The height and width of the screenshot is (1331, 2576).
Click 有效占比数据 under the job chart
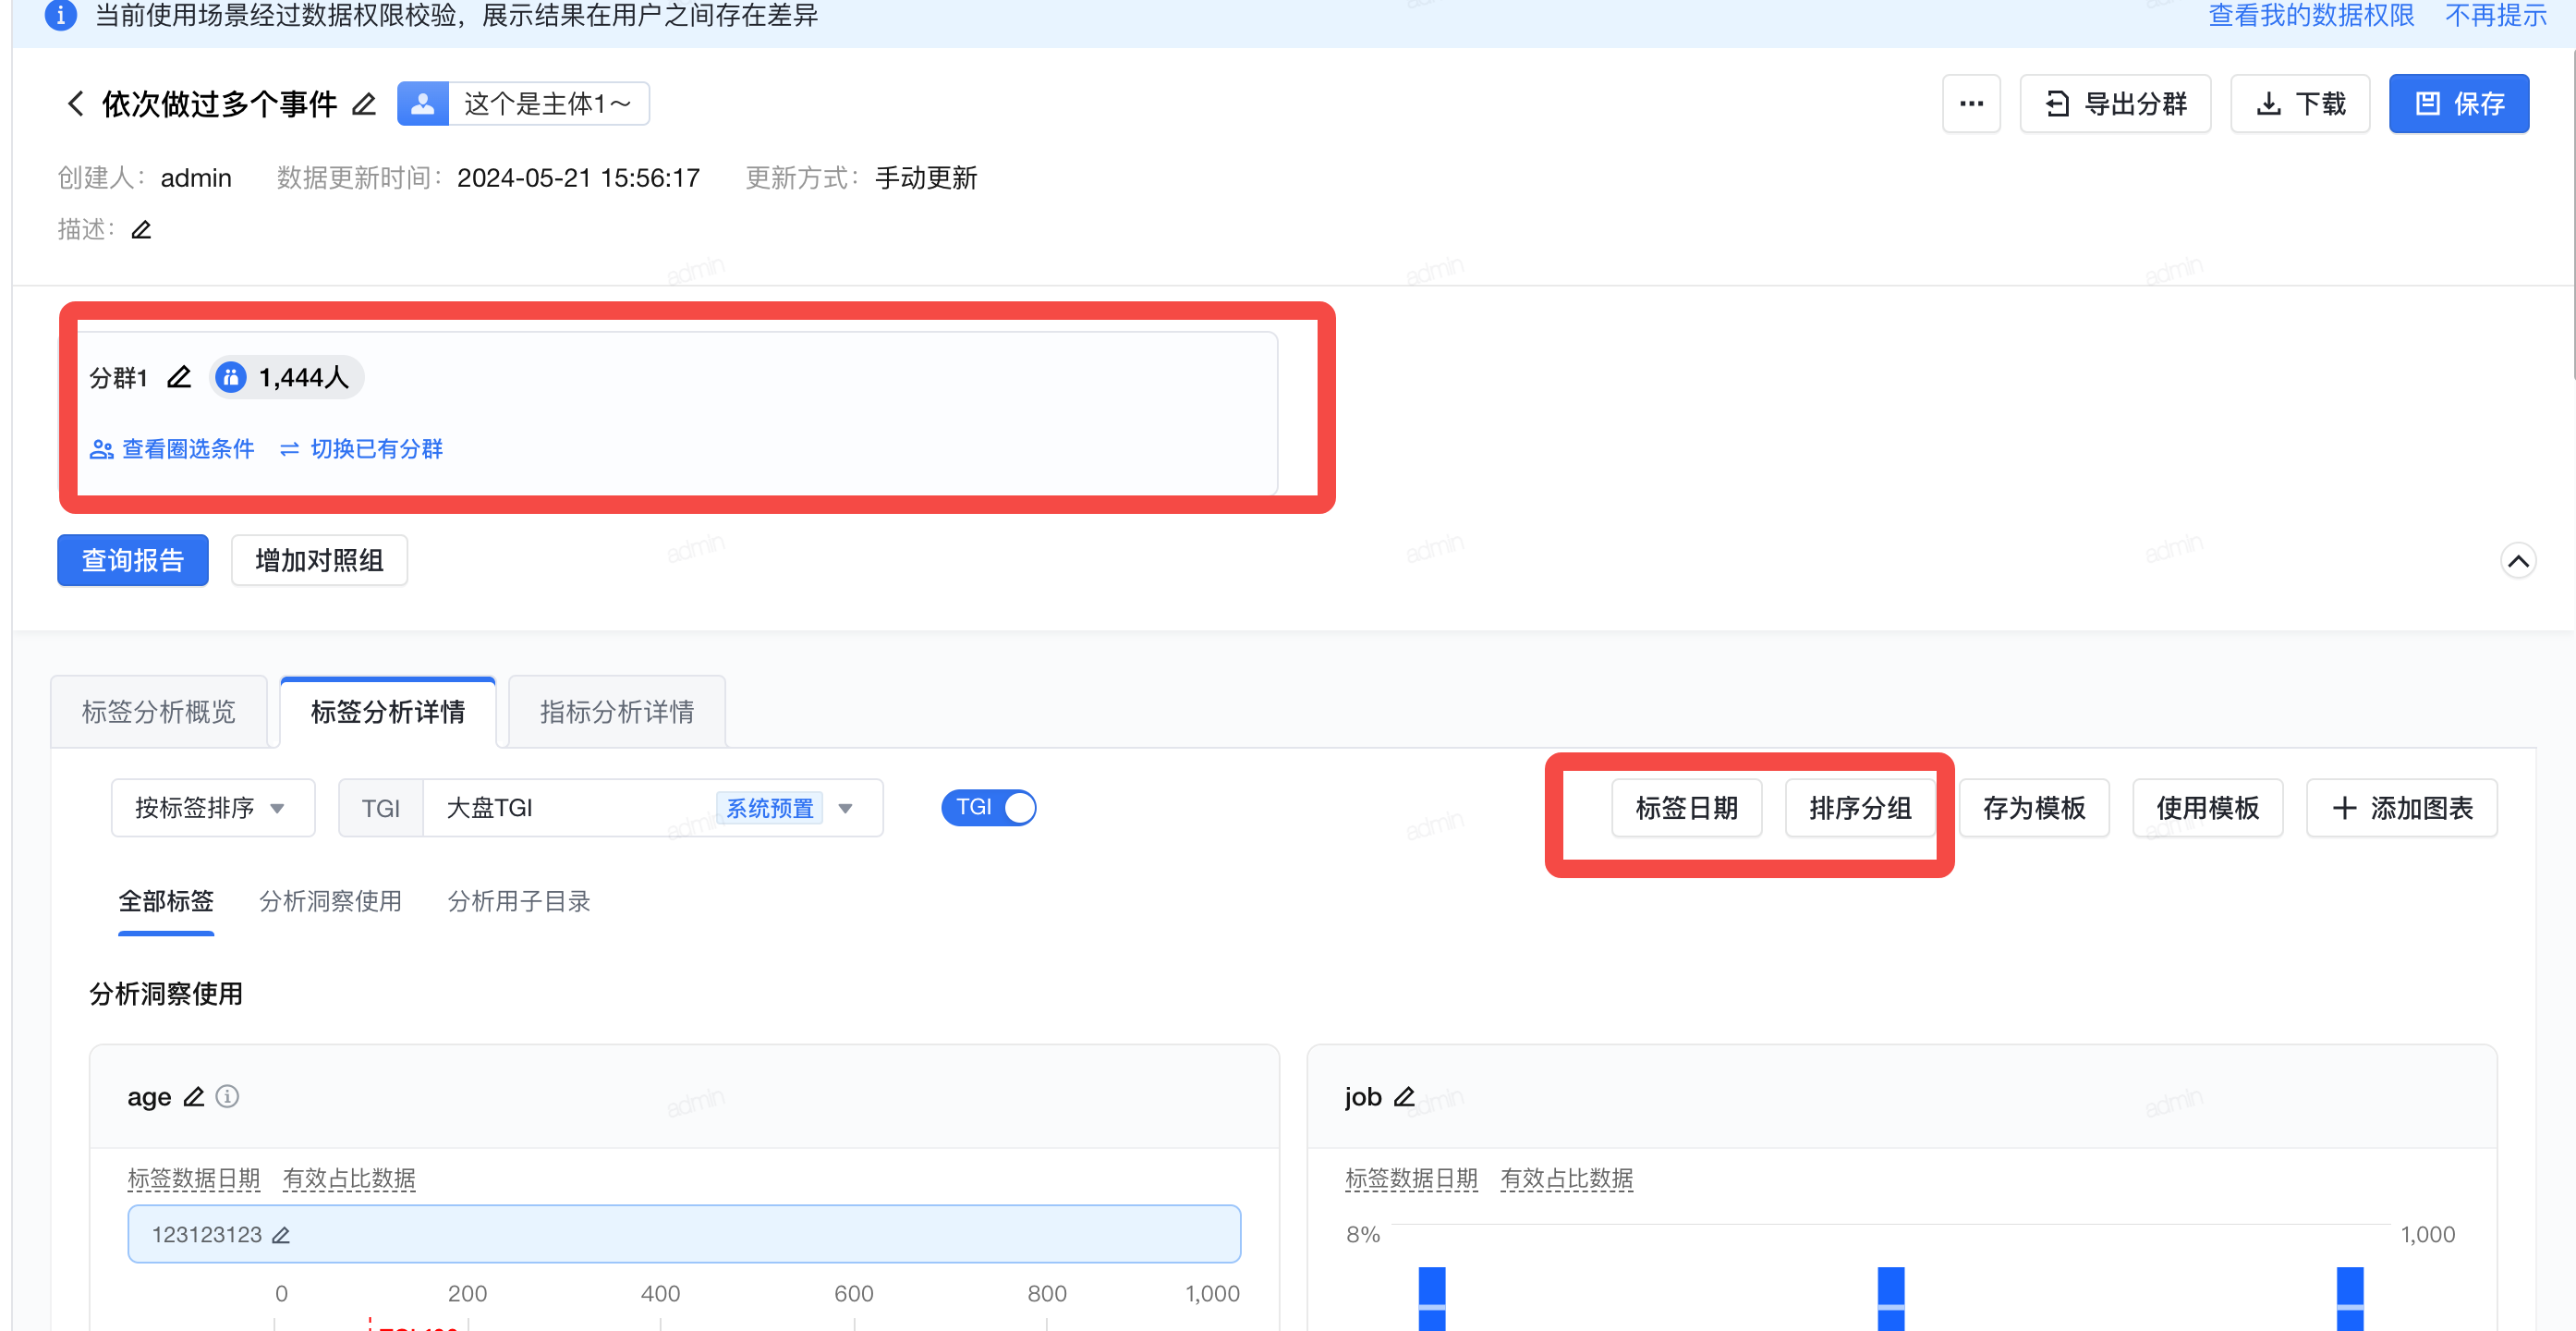tap(1566, 1180)
